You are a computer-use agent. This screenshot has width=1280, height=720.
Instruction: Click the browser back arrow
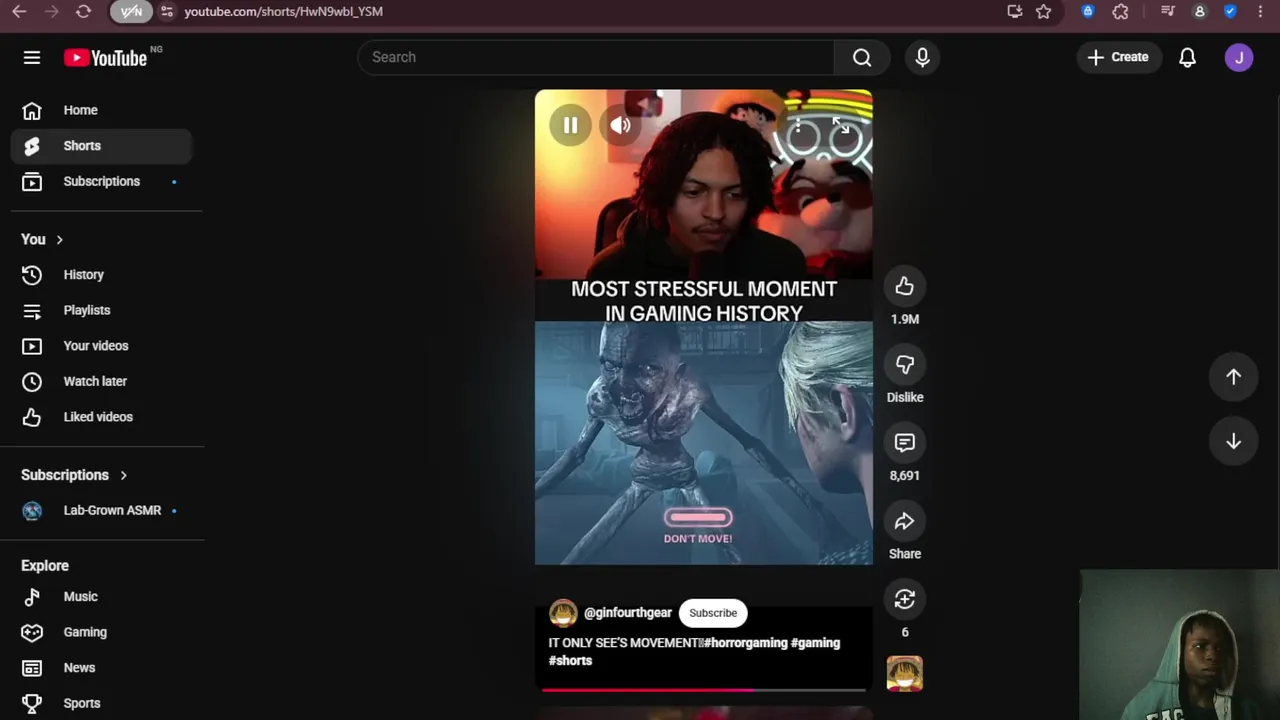(x=19, y=11)
